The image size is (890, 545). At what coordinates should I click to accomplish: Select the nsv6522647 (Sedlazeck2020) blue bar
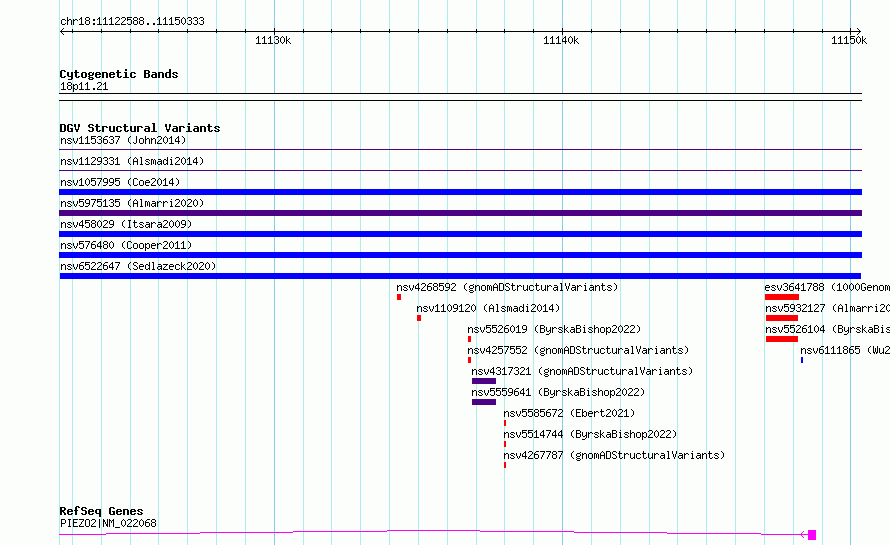pos(460,276)
